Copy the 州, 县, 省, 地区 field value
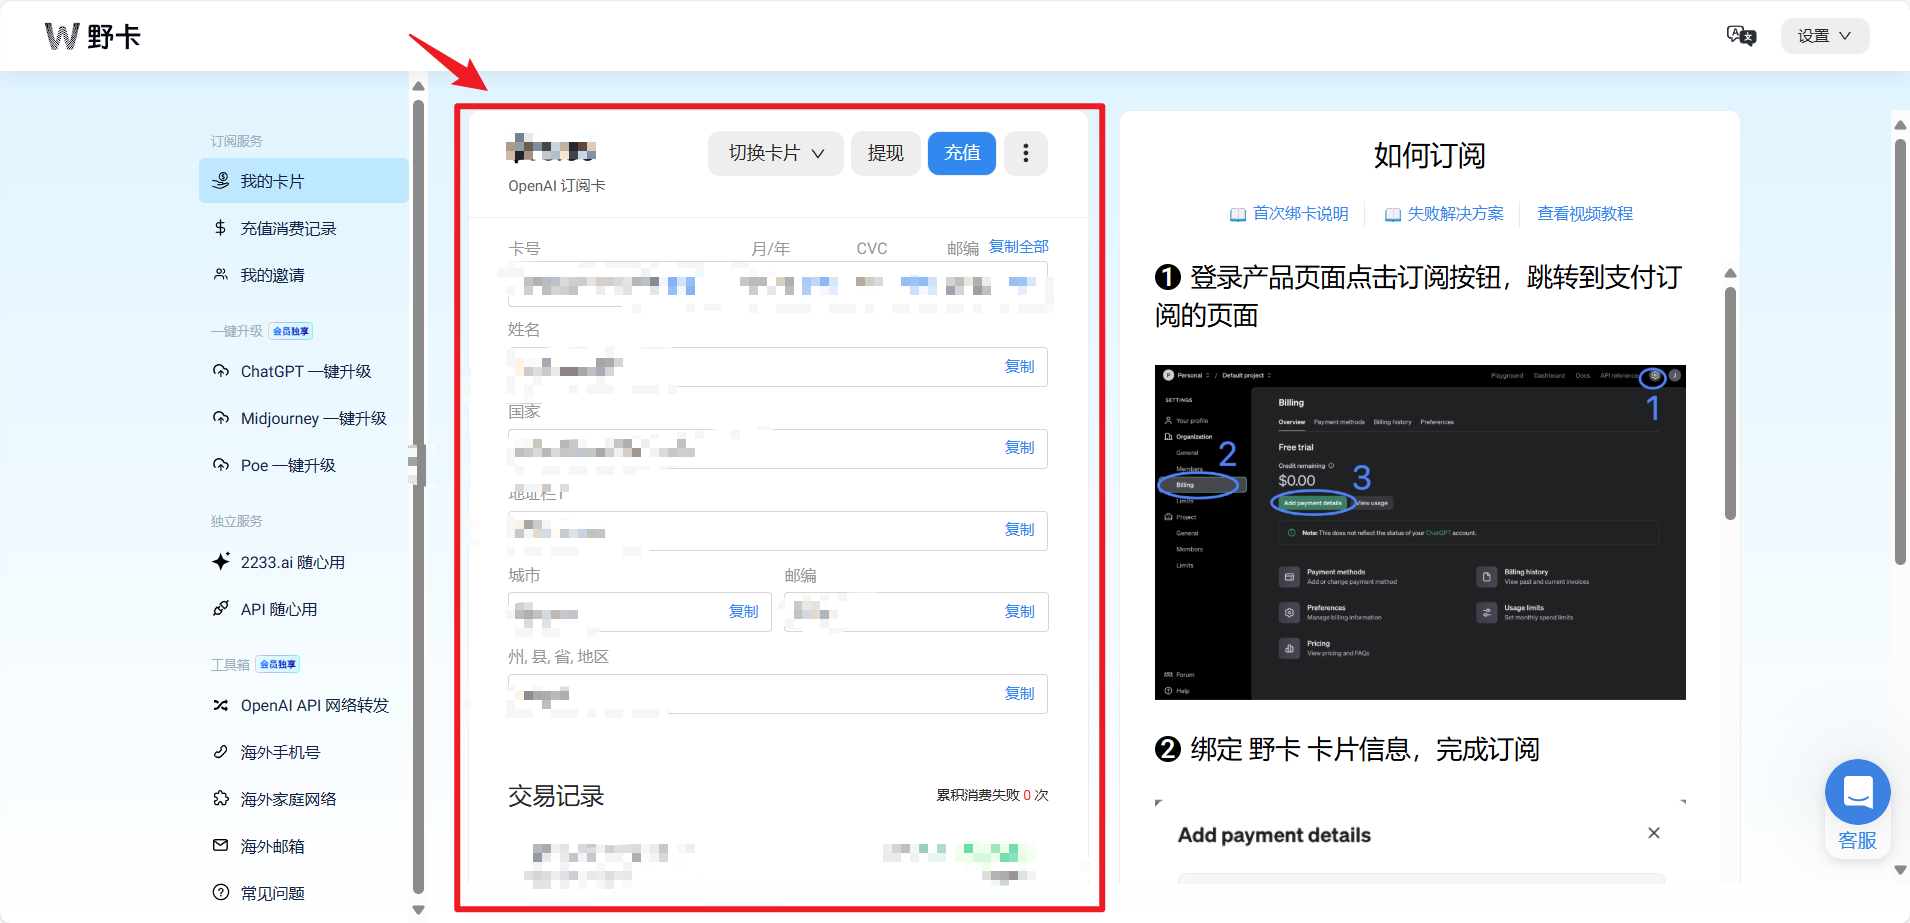Image resolution: width=1910 pixels, height=923 pixels. pyautogui.click(x=1020, y=694)
